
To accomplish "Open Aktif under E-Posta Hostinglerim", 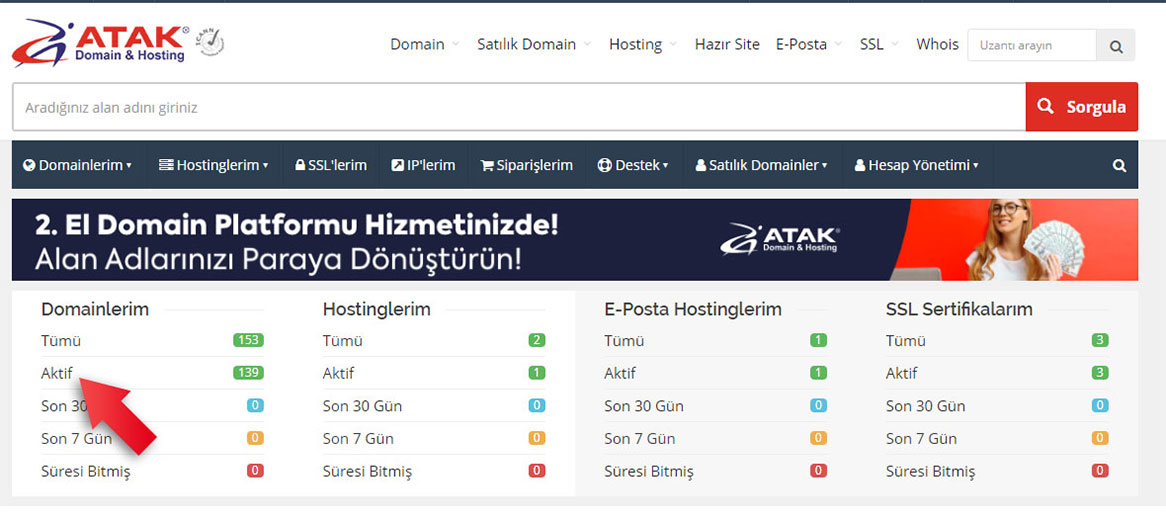I will [x=620, y=373].
